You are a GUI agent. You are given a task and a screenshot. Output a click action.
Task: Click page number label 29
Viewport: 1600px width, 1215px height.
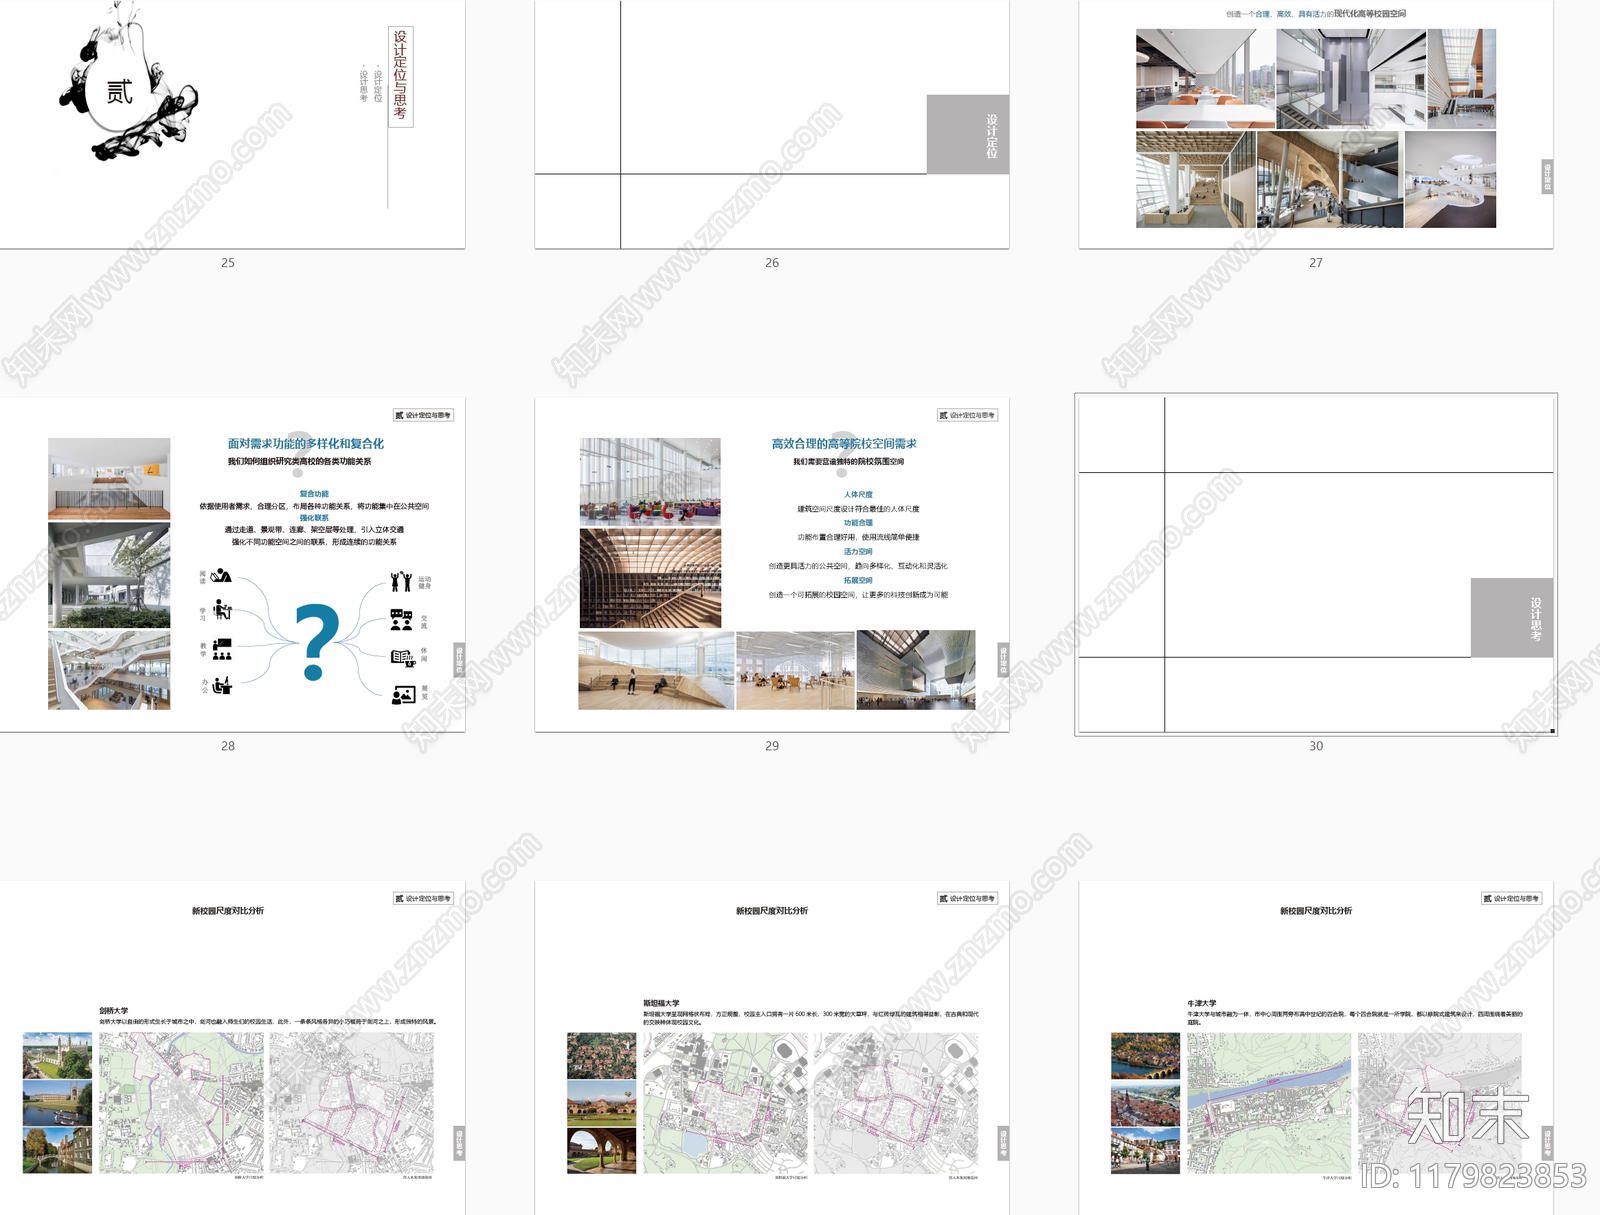772,746
